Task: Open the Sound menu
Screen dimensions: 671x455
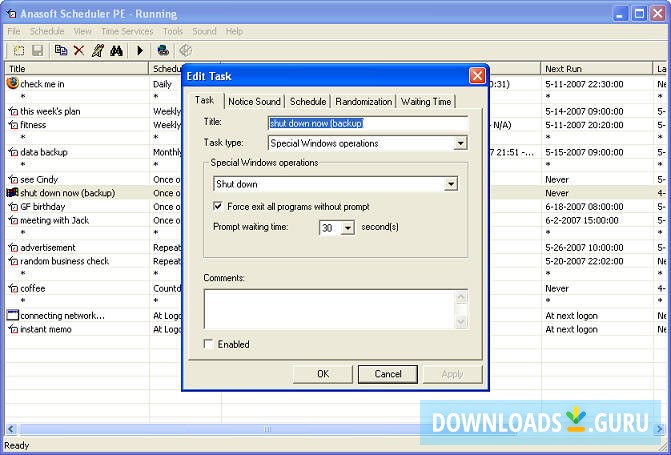Action: [x=204, y=31]
